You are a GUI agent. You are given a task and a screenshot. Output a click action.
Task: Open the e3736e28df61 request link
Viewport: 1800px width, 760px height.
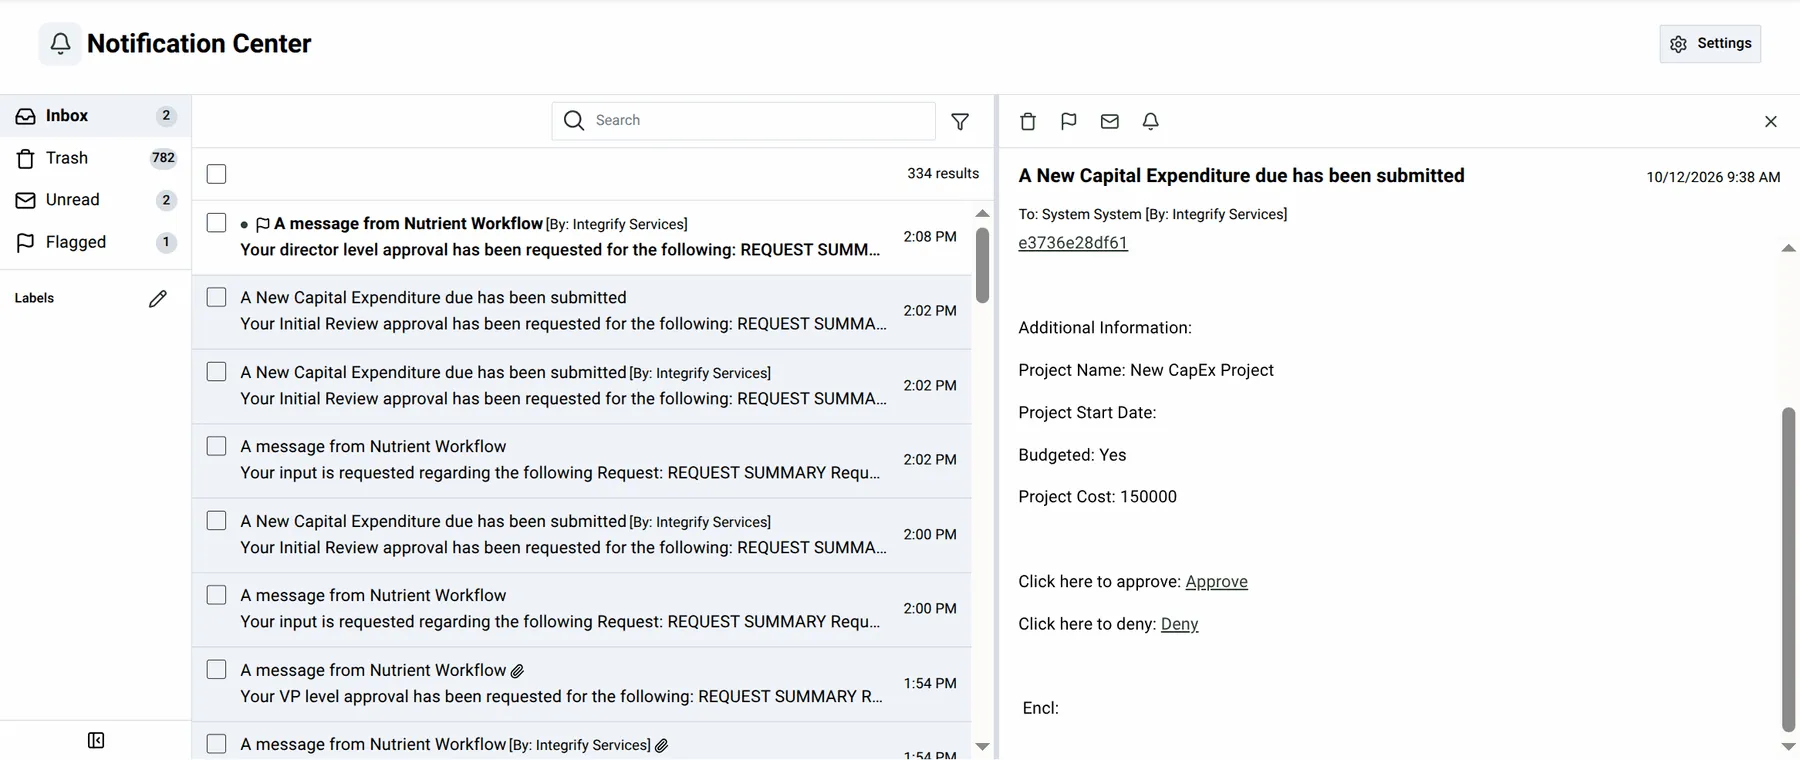pos(1073,243)
